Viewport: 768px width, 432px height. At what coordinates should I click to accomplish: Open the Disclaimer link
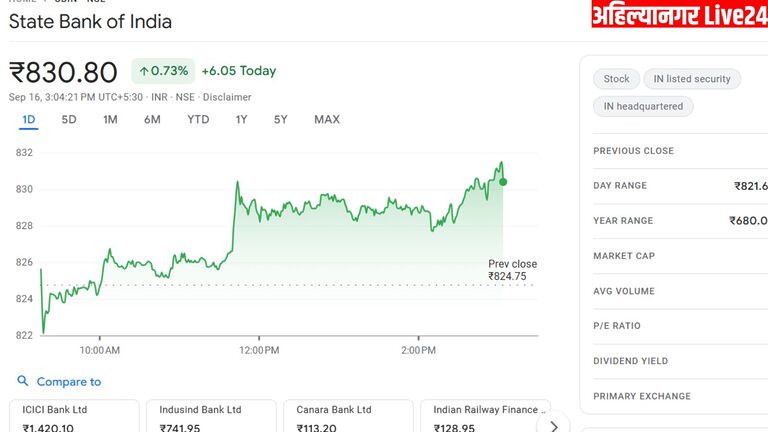click(x=227, y=97)
